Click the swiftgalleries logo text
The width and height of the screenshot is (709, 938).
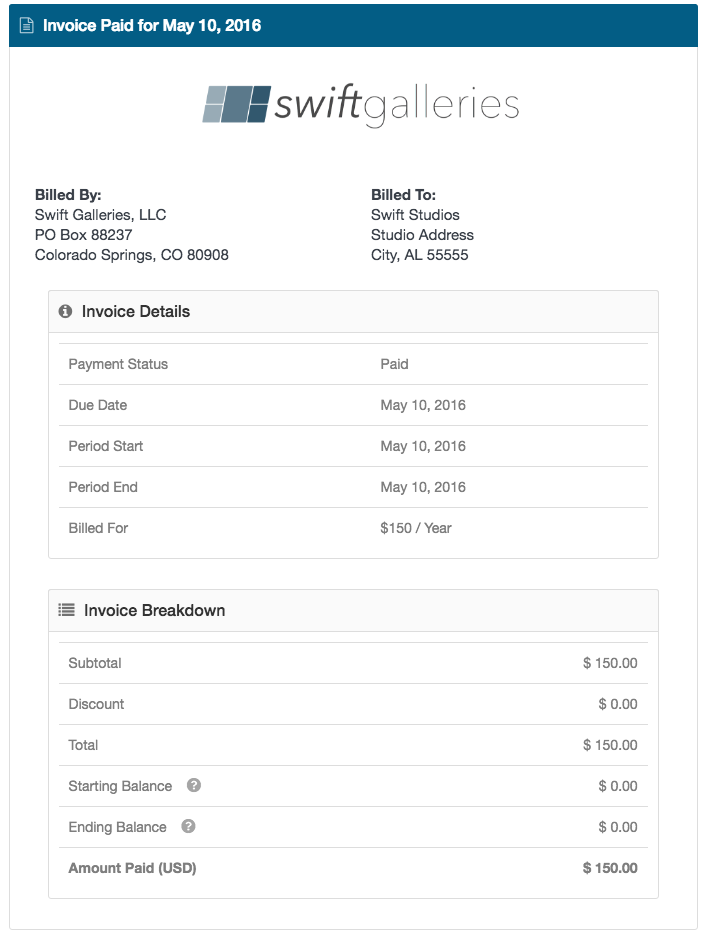click(x=397, y=105)
